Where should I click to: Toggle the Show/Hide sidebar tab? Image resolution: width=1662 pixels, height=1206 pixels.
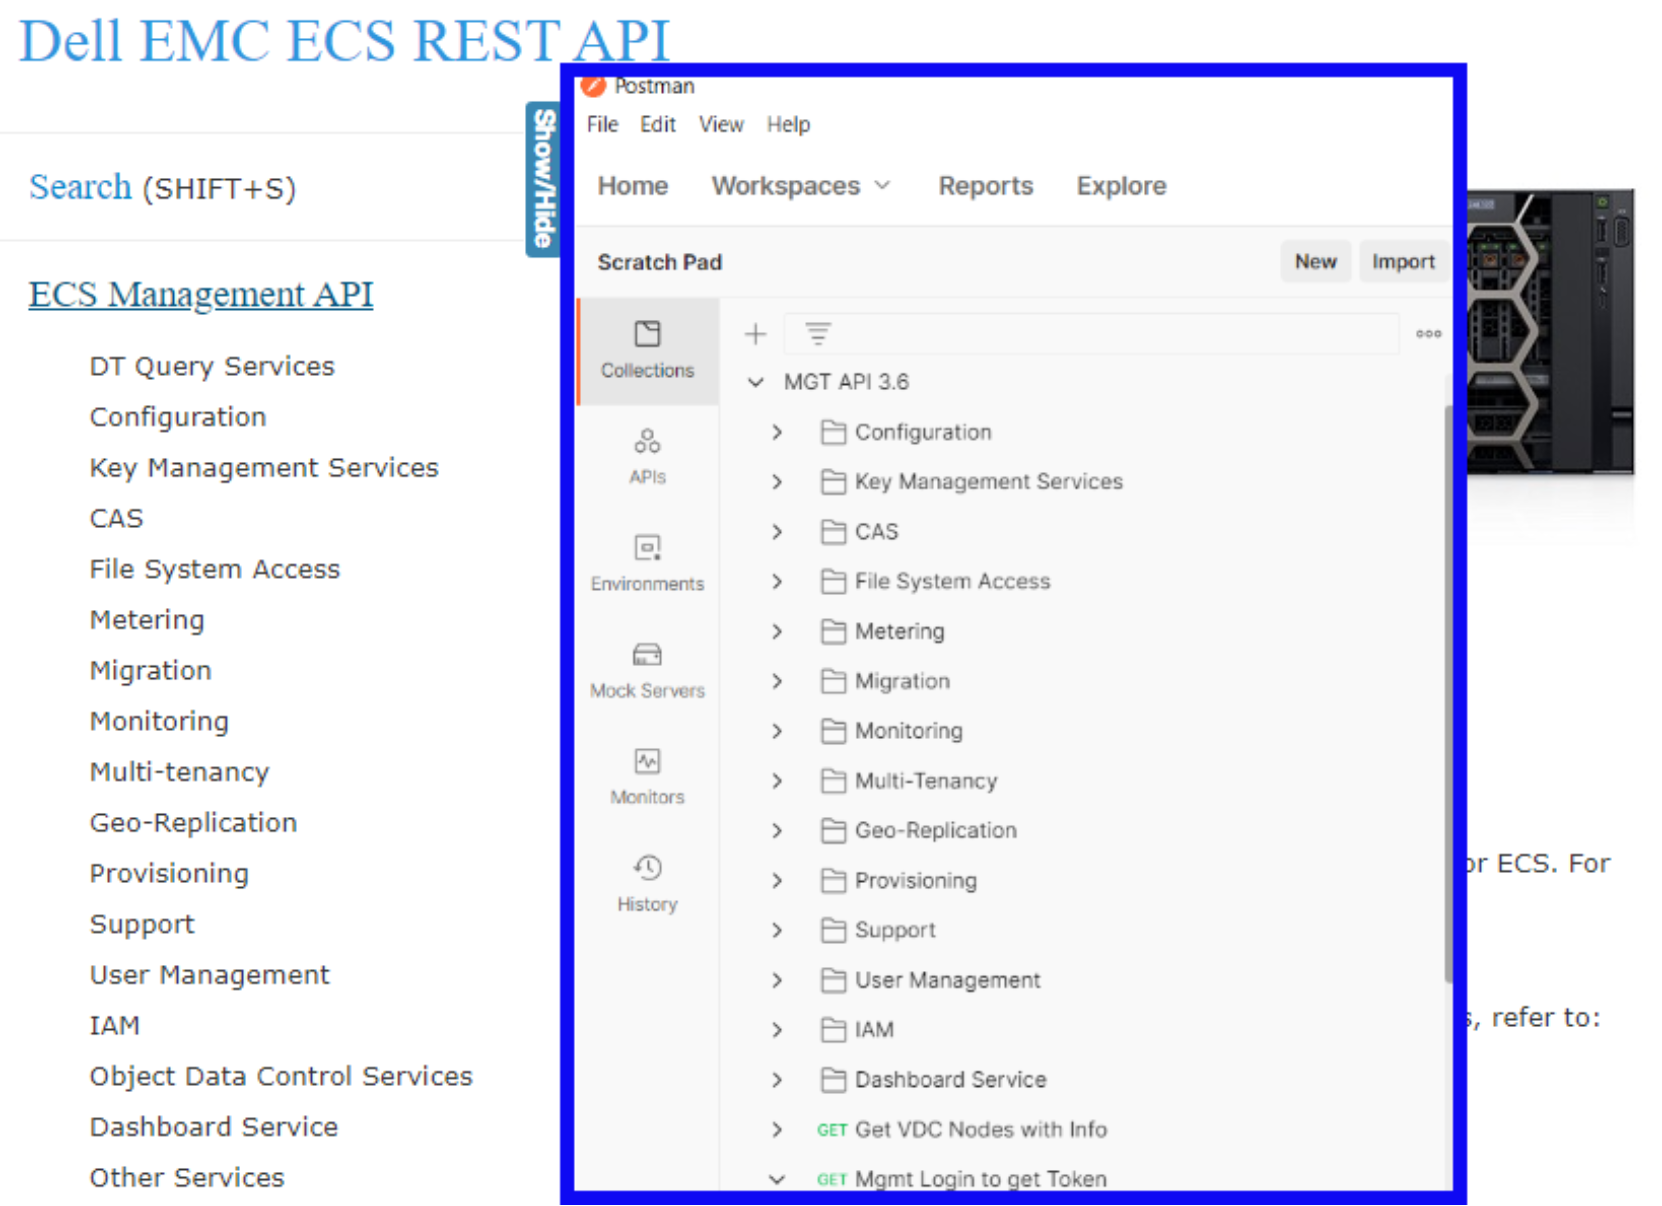(543, 179)
